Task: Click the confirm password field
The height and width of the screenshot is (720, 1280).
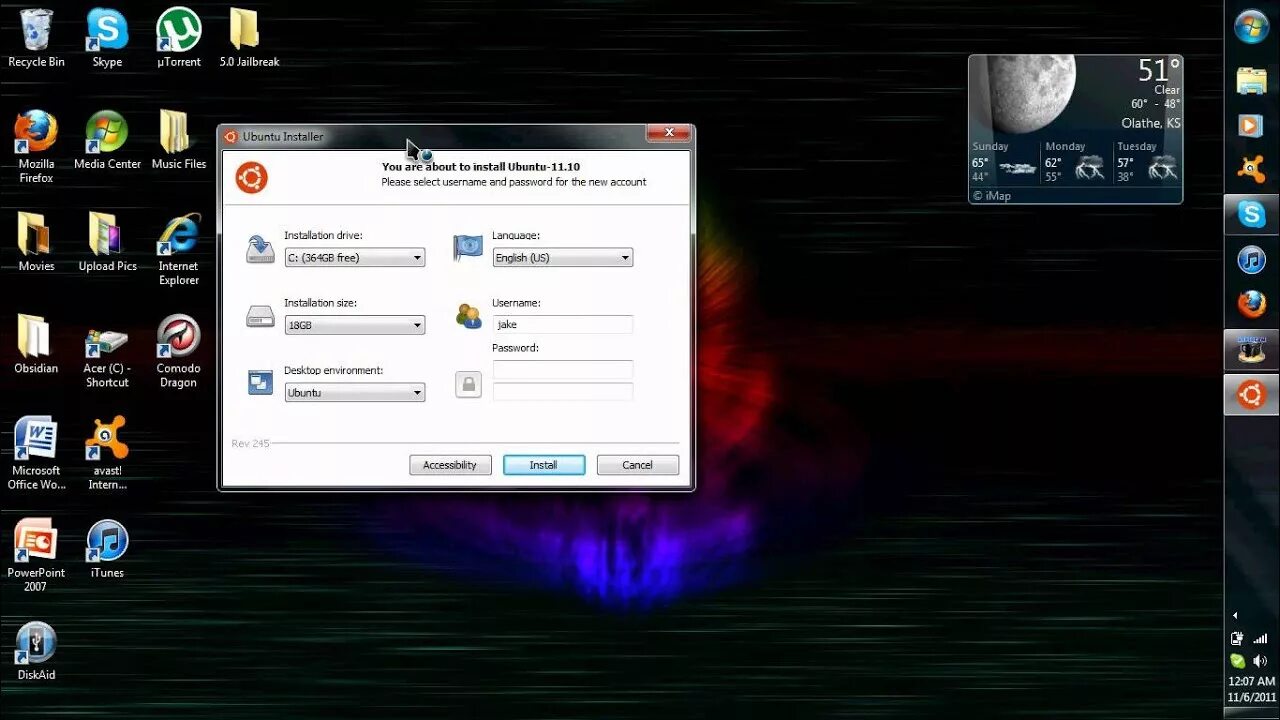Action: [563, 391]
